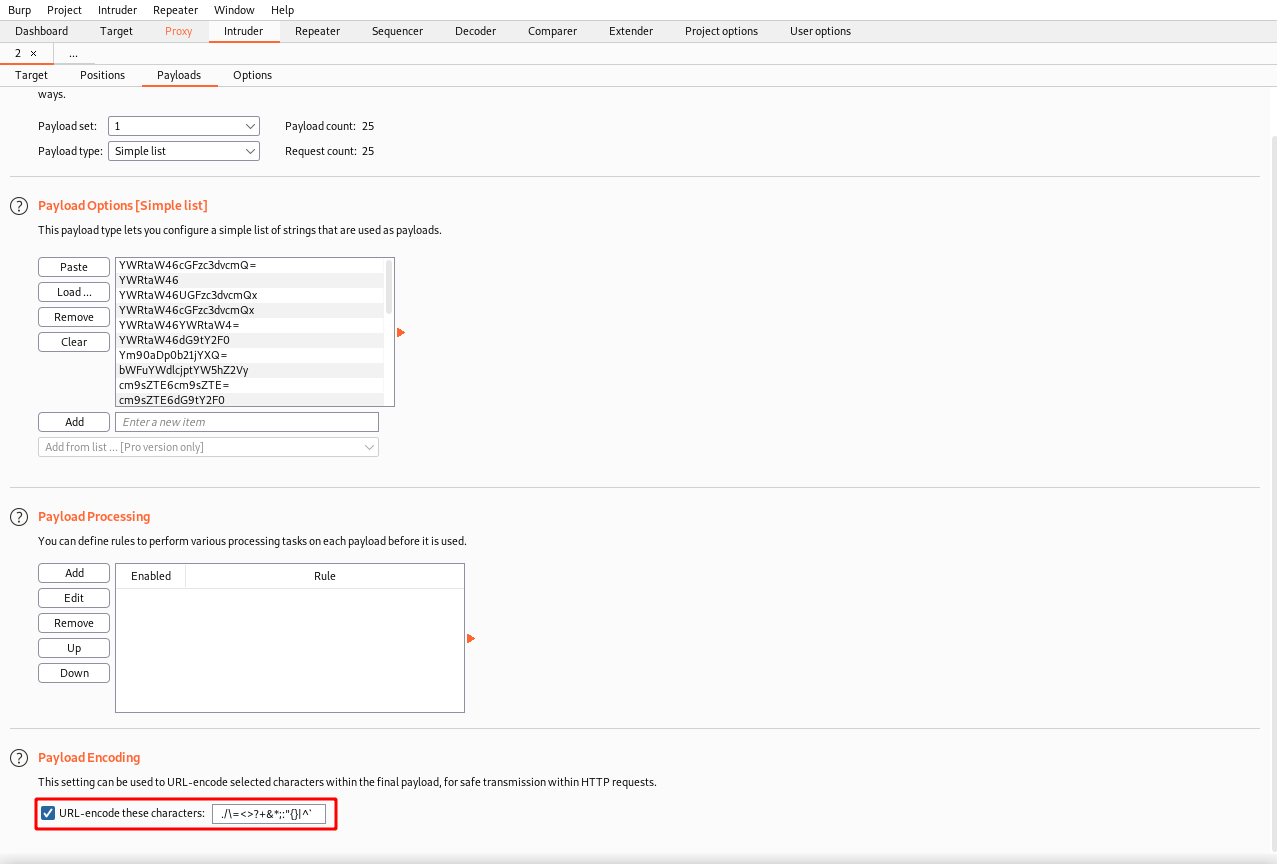
Task: Click the Edit rule button
Action: [x=74, y=598]
